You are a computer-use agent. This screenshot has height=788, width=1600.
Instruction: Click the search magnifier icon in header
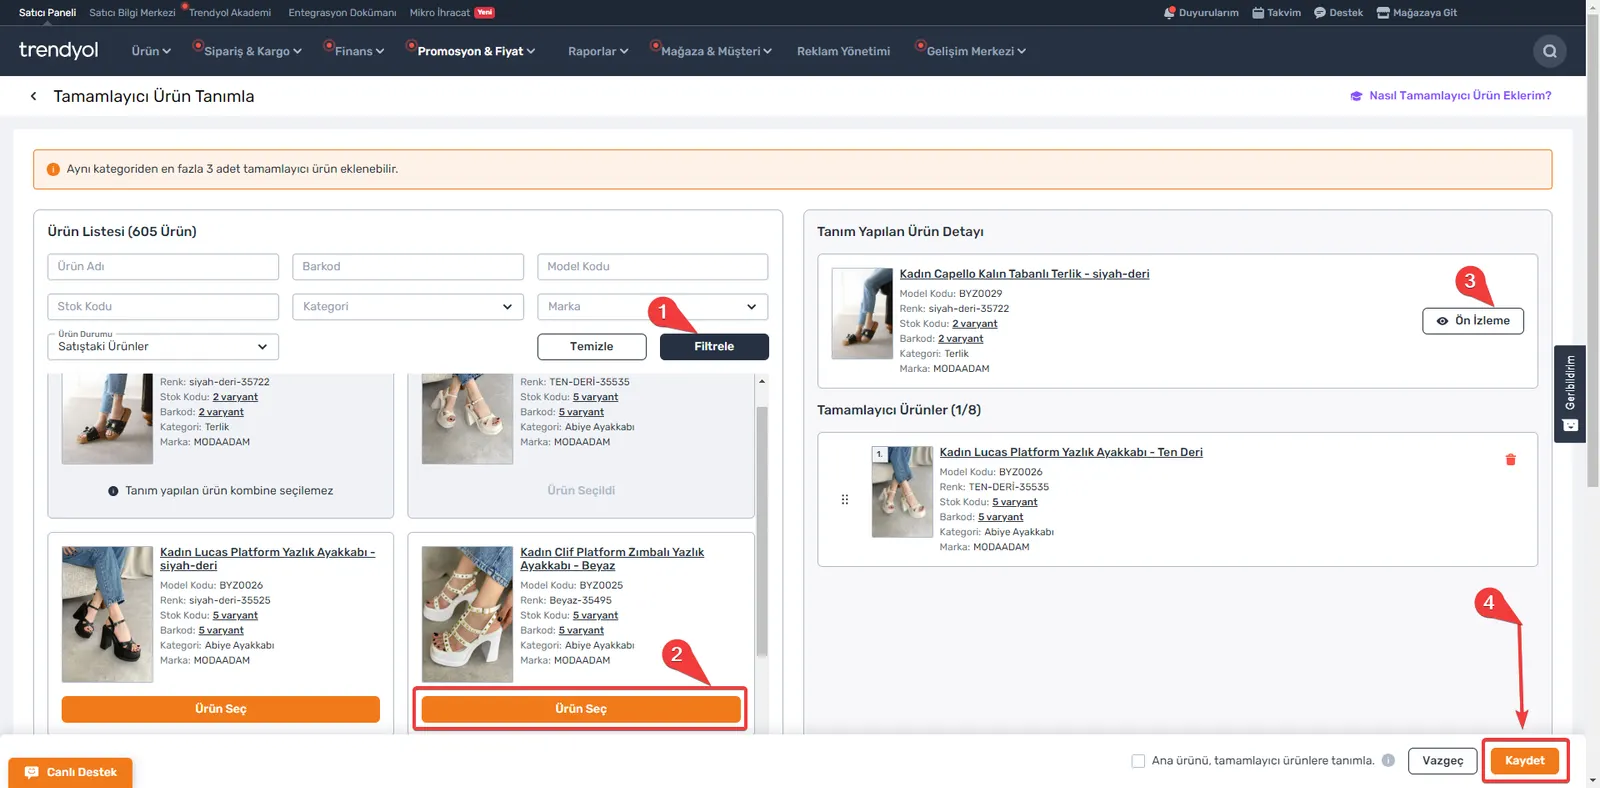click(x=1549, y=51)
